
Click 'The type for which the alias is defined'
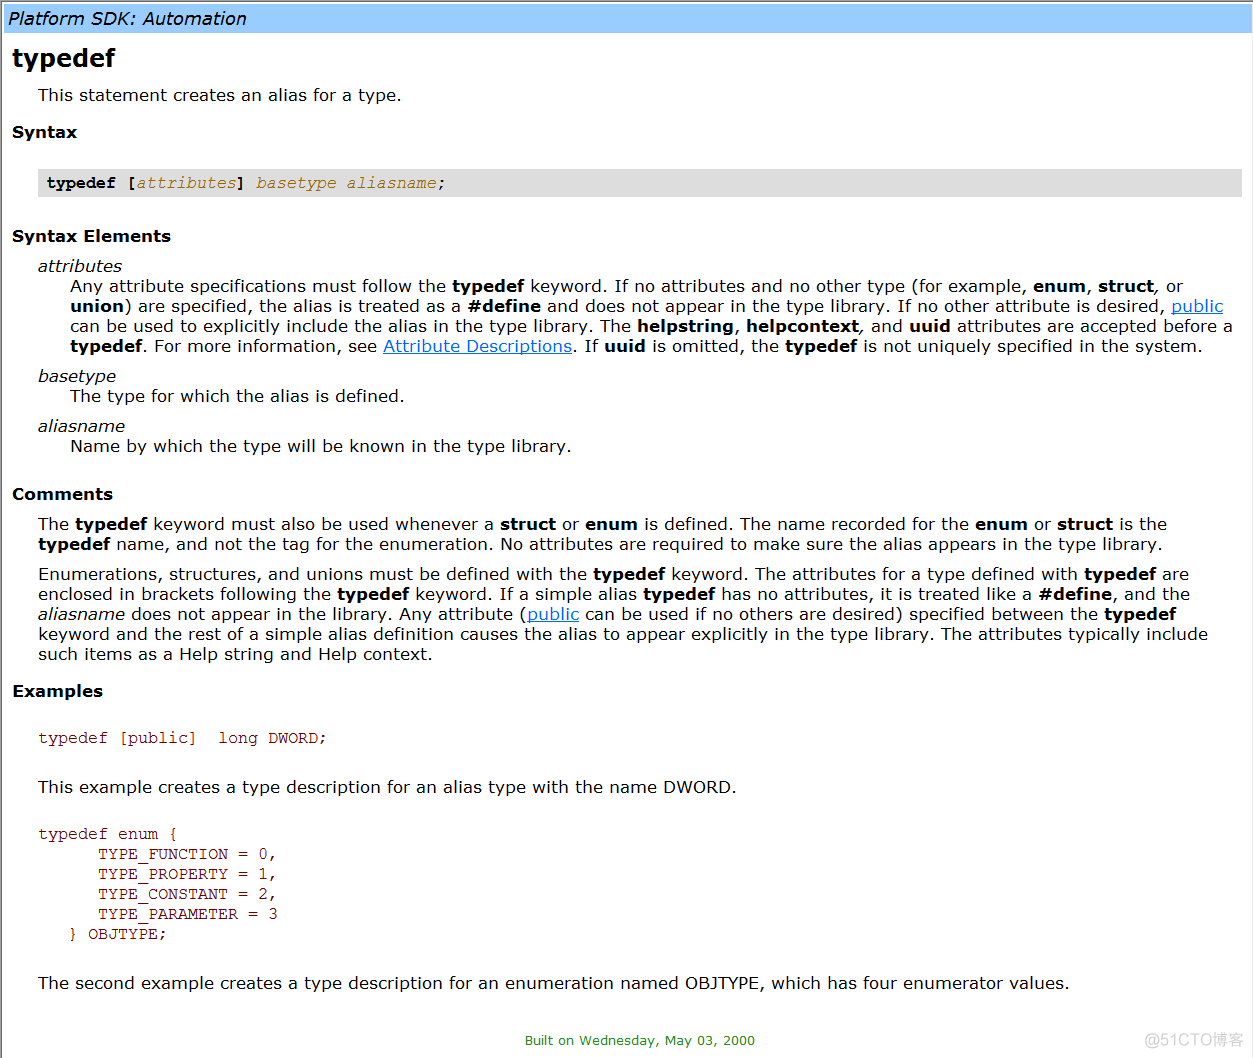[237, 396]
